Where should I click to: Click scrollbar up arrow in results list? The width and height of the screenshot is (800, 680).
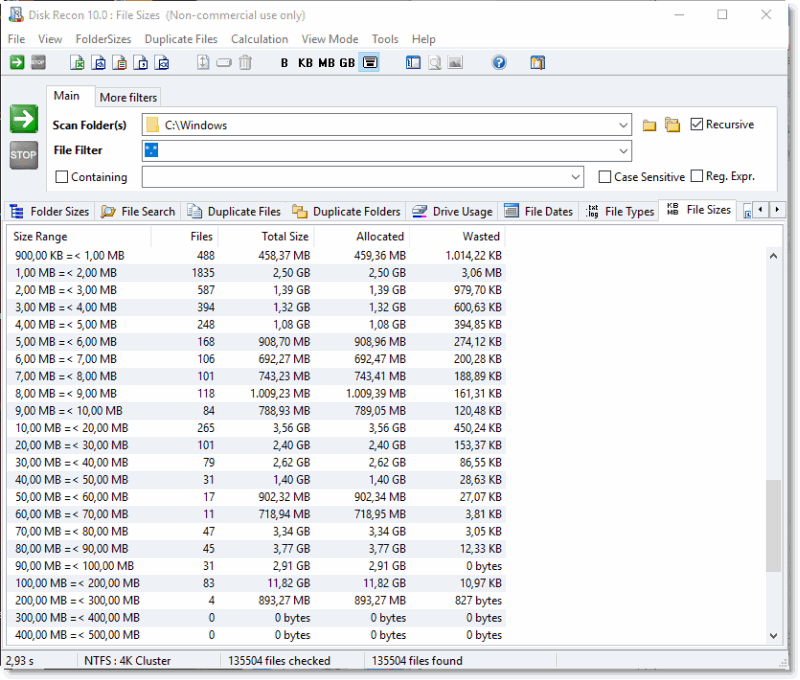pos(773,256)
